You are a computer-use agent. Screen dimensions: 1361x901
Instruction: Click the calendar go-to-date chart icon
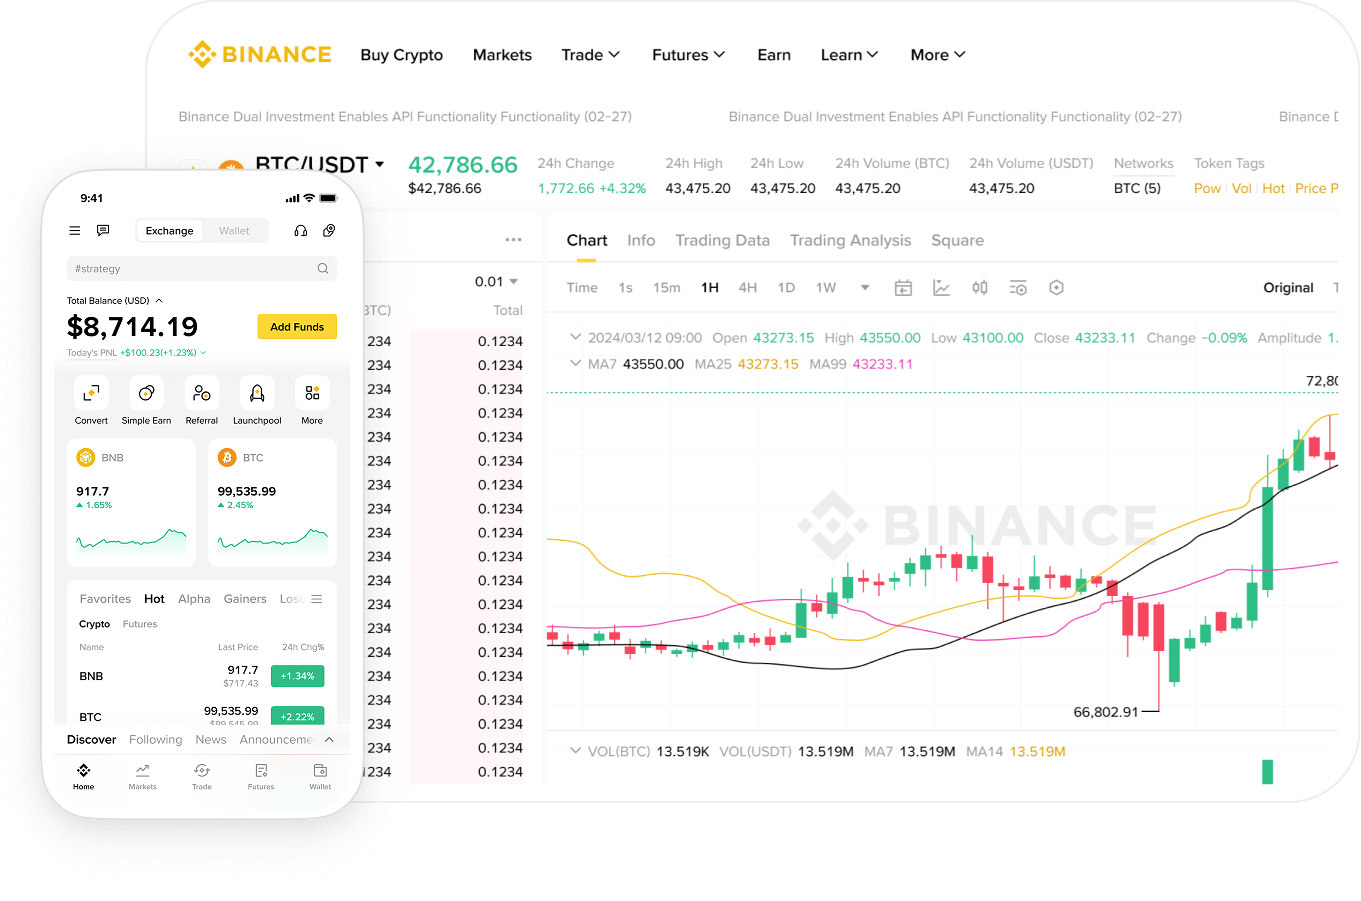(903, 288)
